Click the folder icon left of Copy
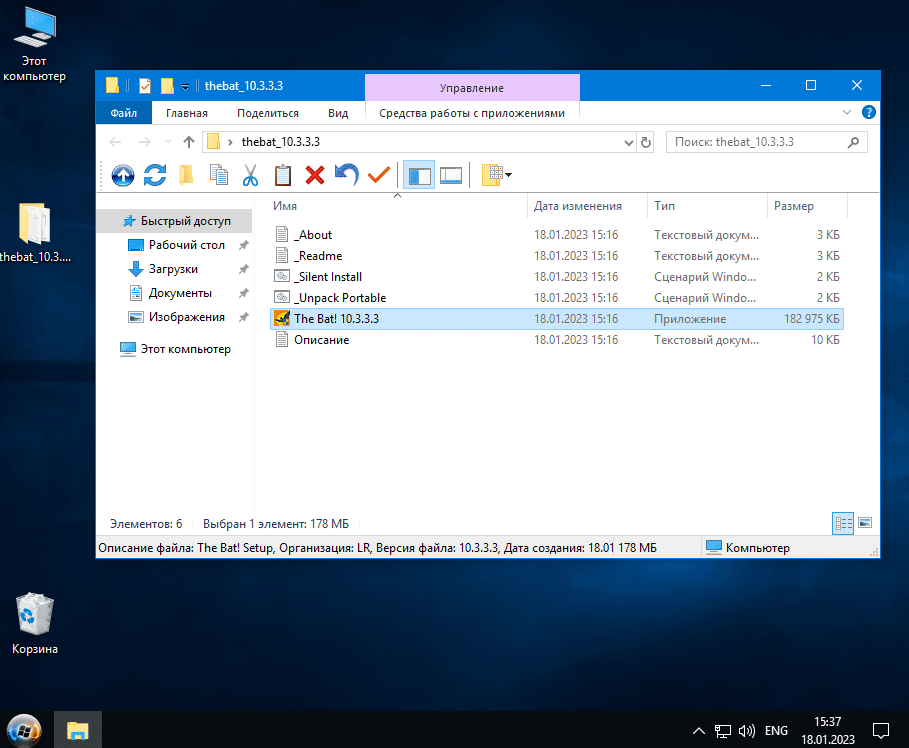Viewport: 909px width, 748px height. 186,175
